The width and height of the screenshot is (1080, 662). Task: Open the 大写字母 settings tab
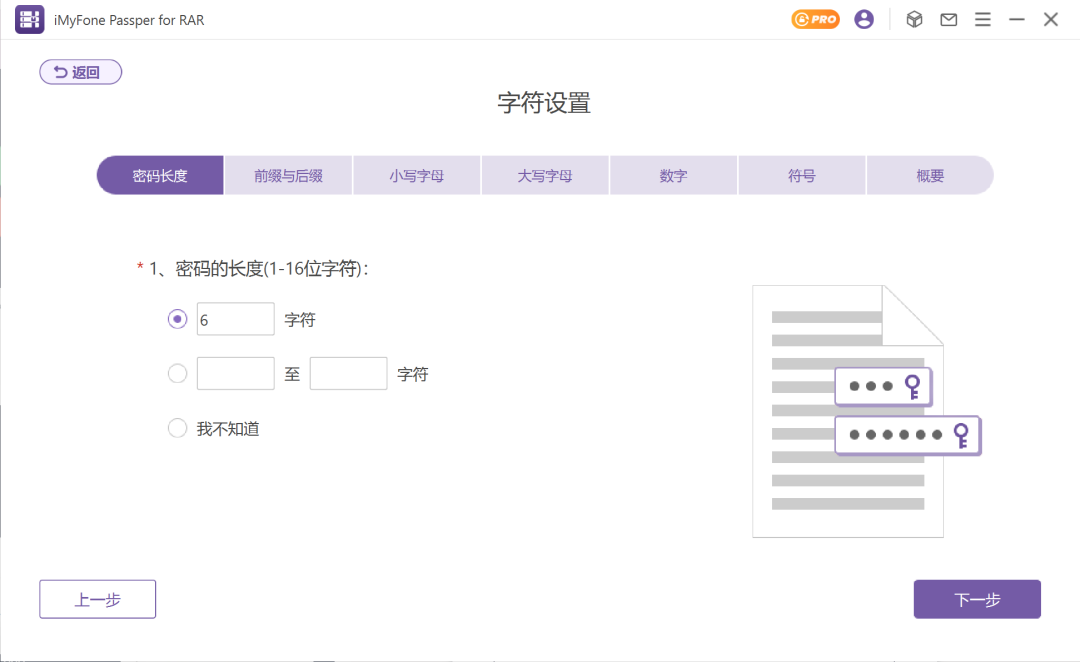545,175
